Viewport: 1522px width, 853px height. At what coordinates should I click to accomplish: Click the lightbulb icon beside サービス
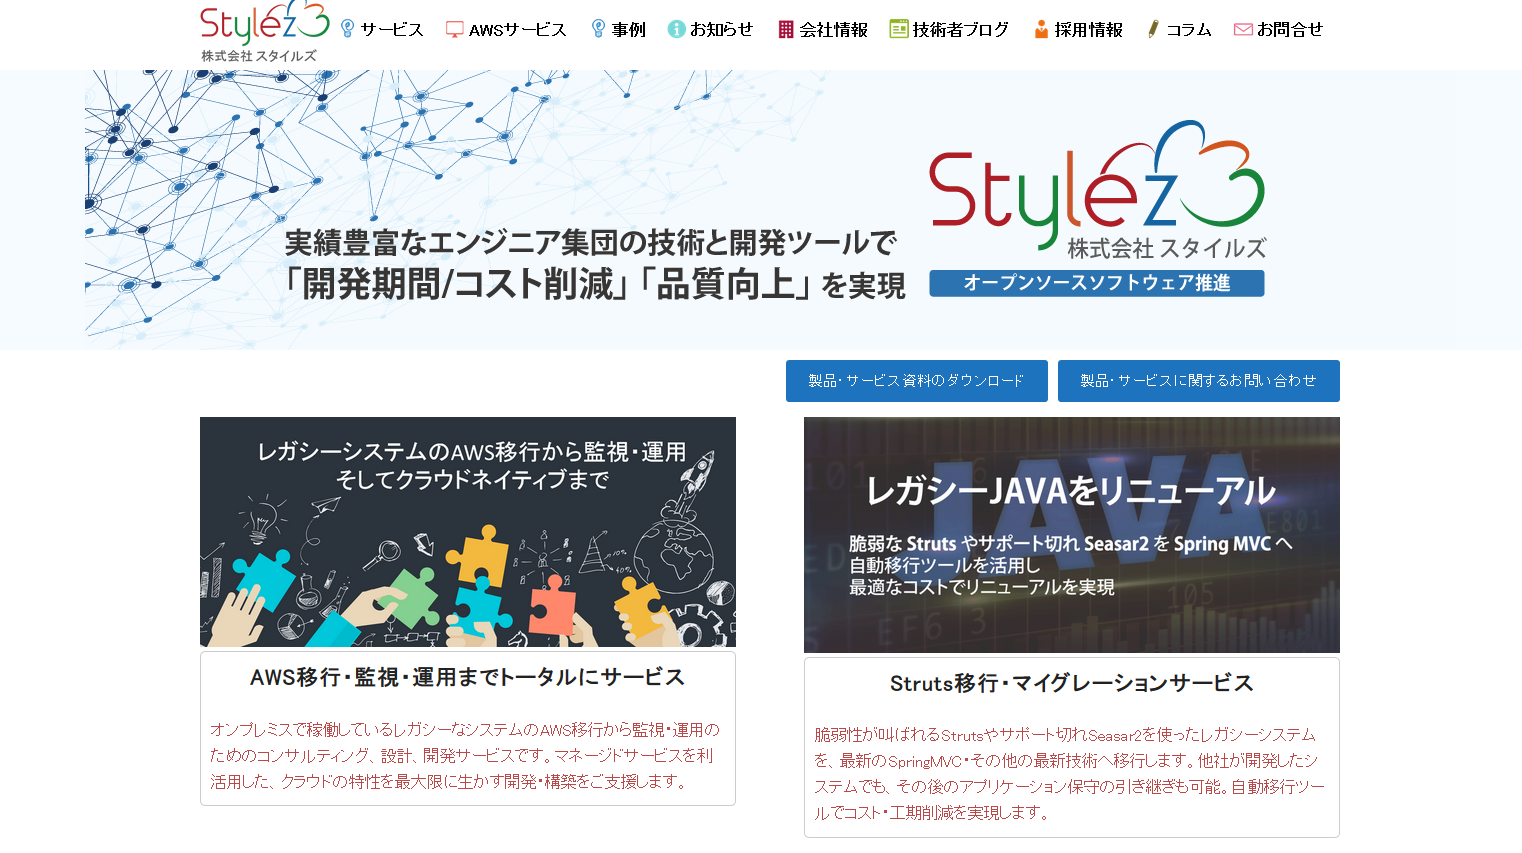tap(348, 29)
